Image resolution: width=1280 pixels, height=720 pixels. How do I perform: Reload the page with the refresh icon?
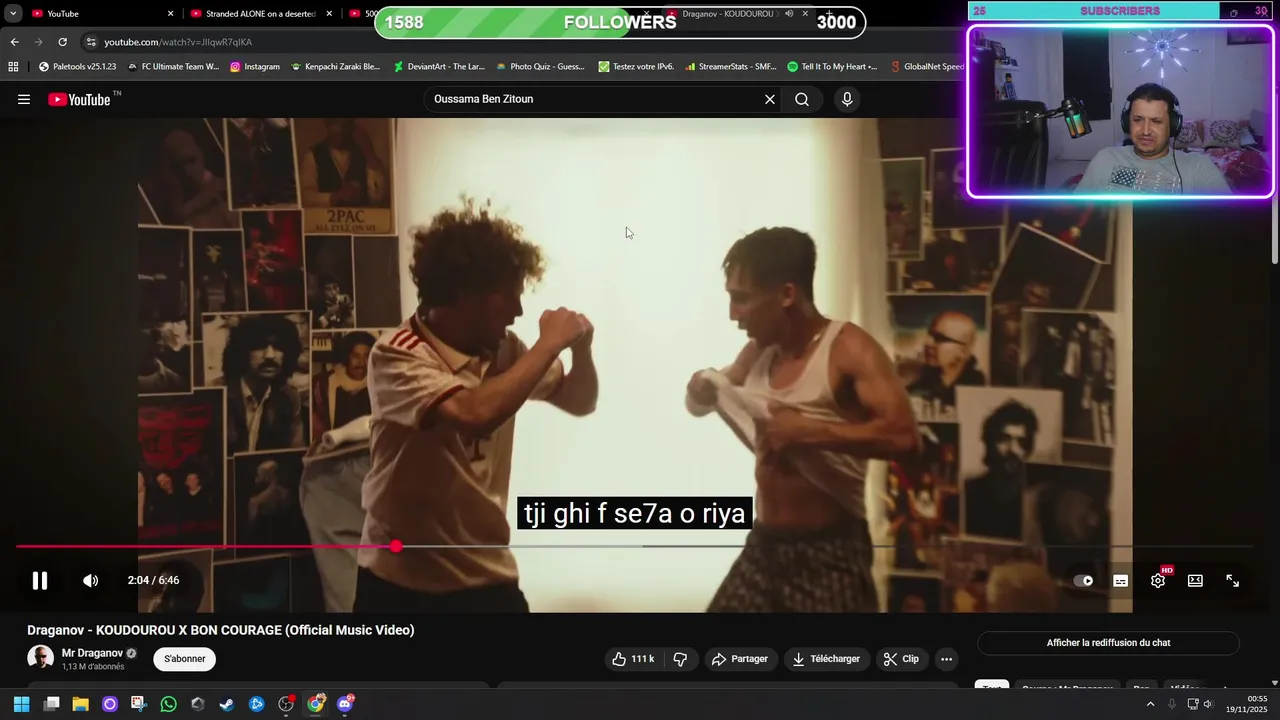point(62,42)
